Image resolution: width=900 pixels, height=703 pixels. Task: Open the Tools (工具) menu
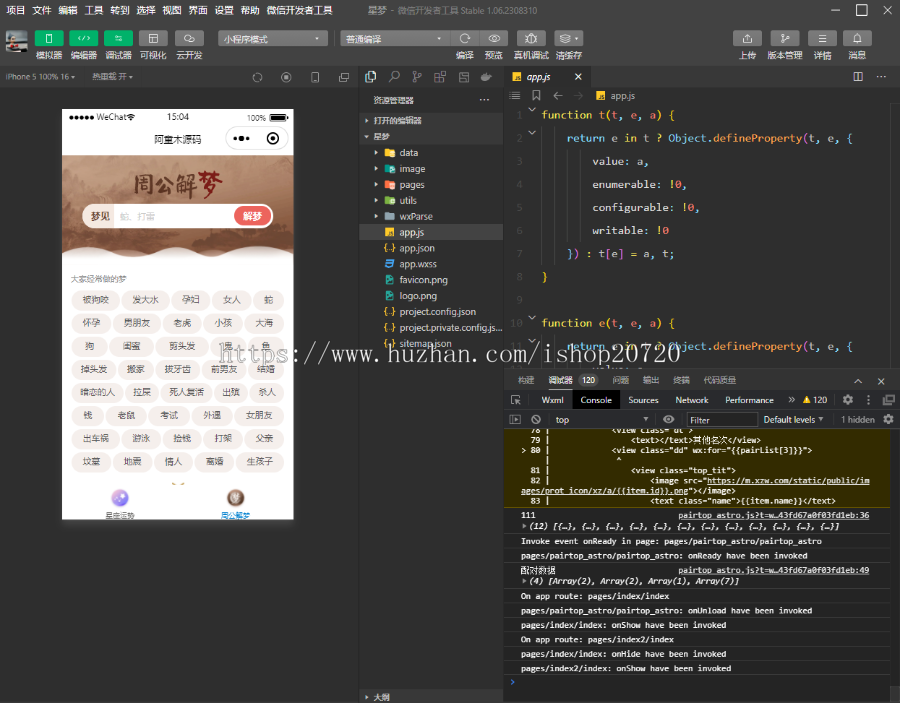[x=94, y=10]
